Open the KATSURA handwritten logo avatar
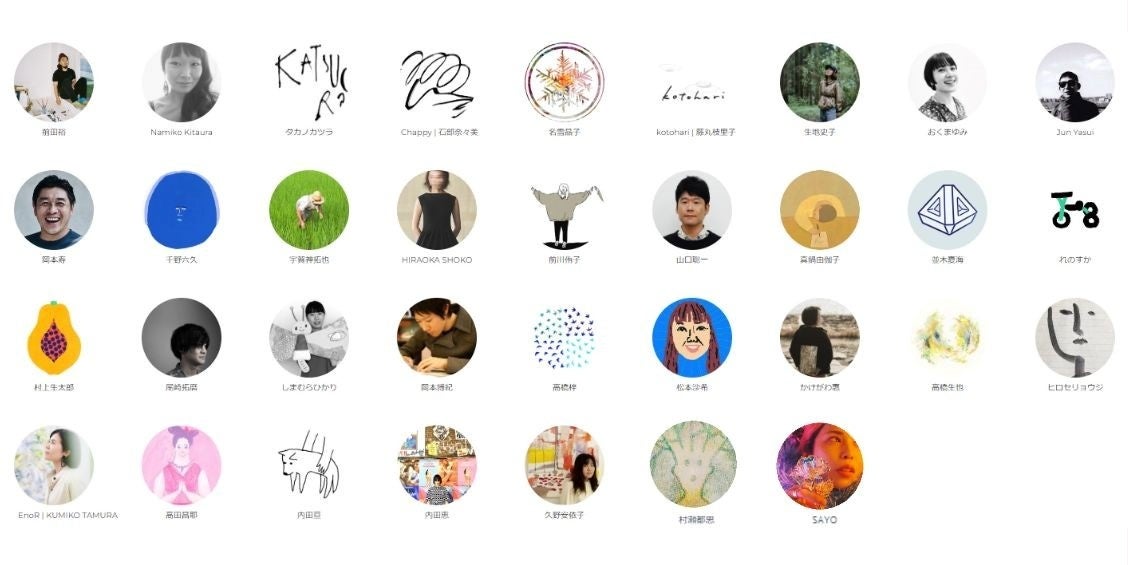Image resolution: width=1128 pixels, height=565 pixels. point(309,82)
